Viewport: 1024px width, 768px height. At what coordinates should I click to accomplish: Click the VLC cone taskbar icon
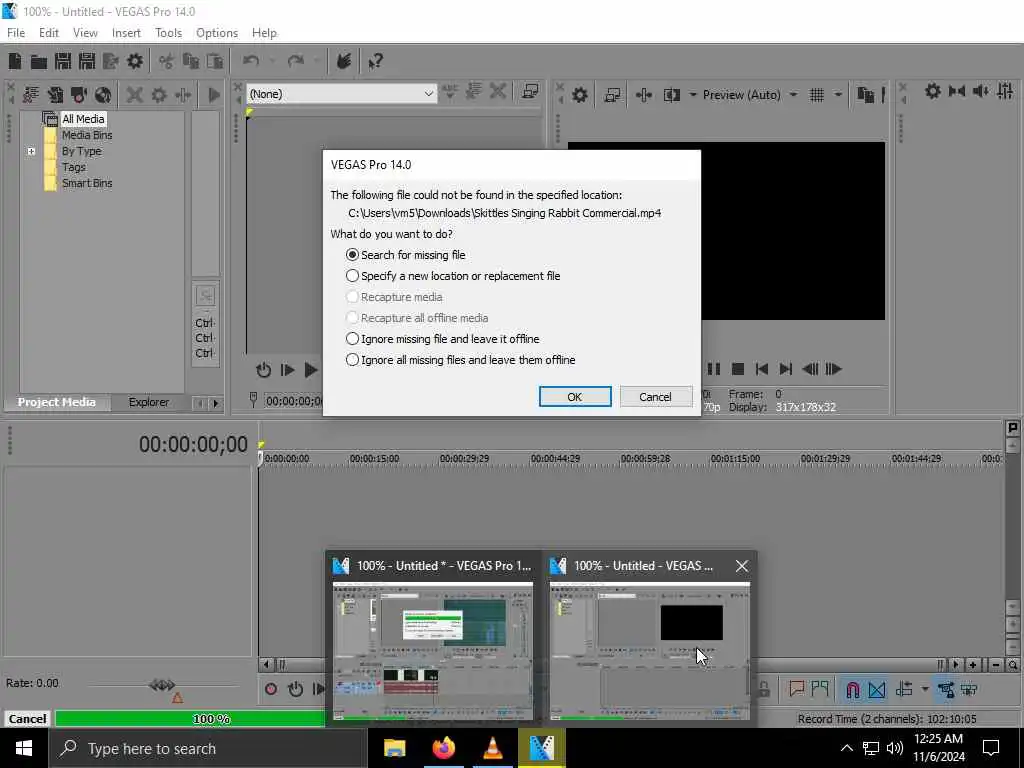(x=492, y=748)
